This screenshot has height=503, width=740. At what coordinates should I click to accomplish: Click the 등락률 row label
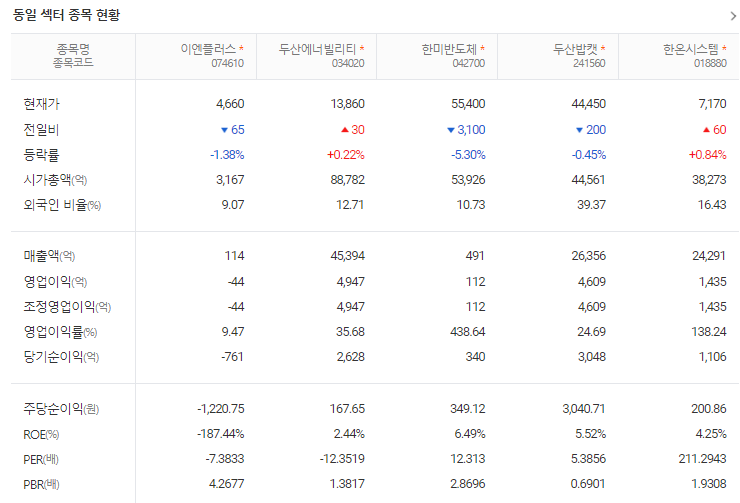[41, 155]
